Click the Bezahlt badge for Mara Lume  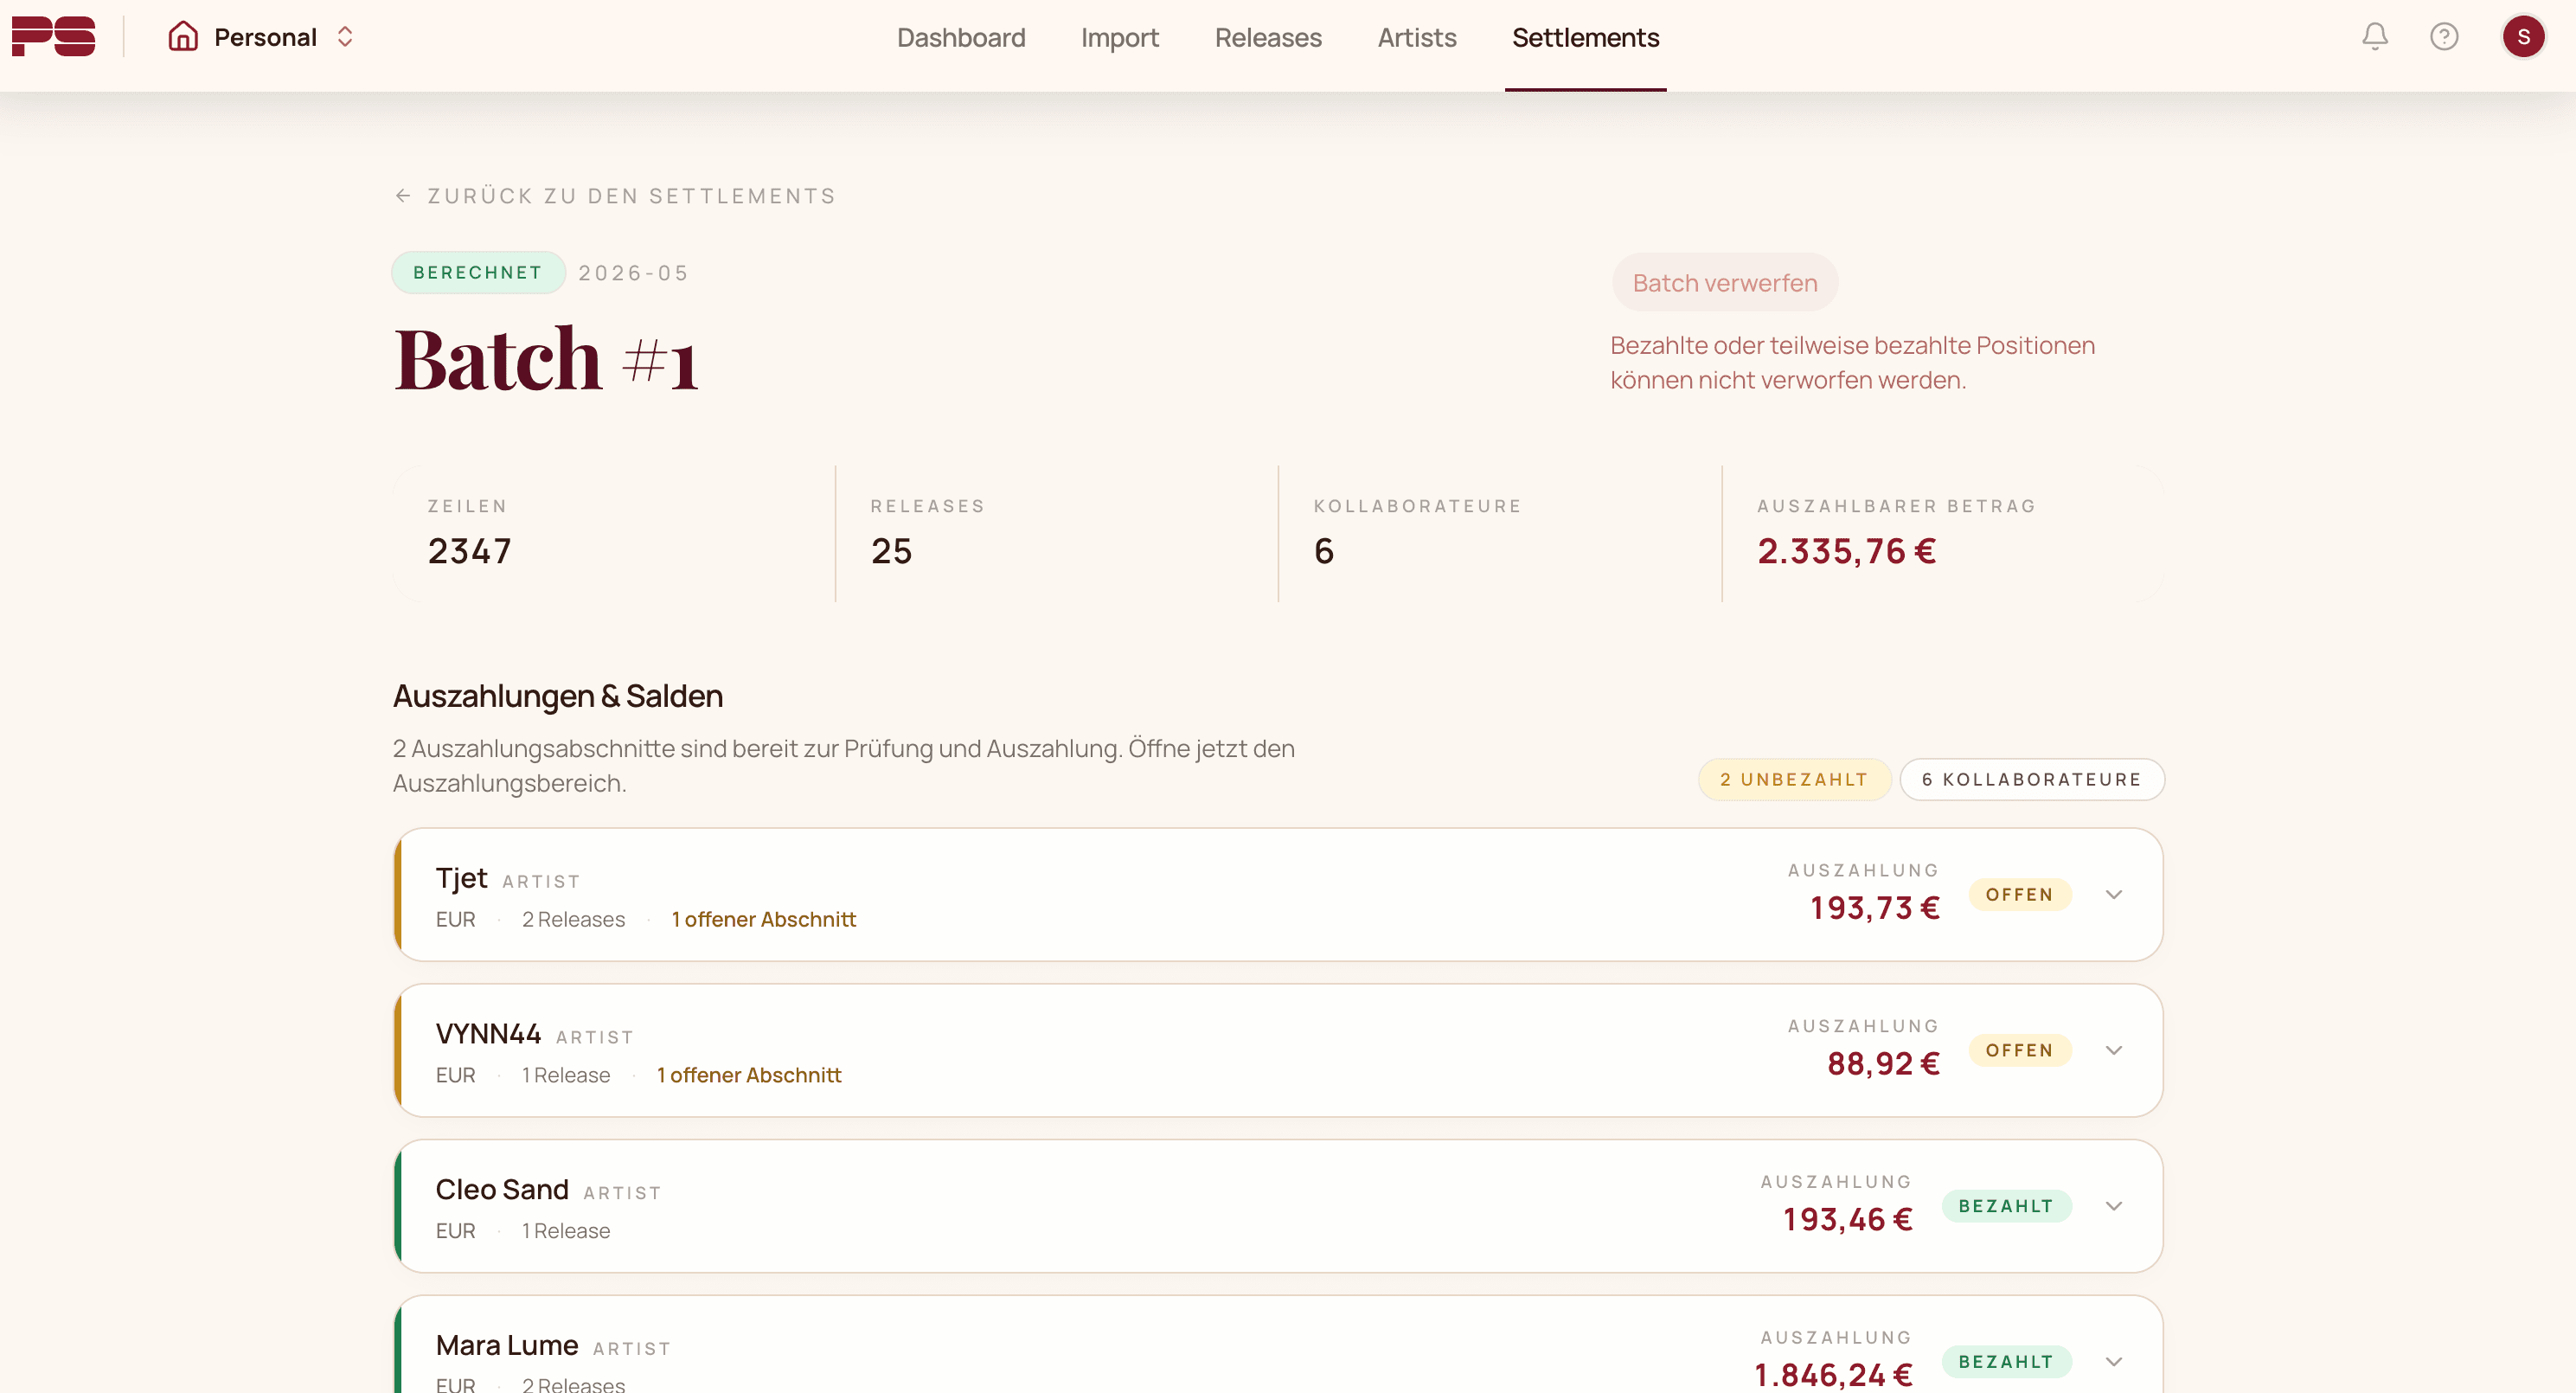click(2006, 1362)
